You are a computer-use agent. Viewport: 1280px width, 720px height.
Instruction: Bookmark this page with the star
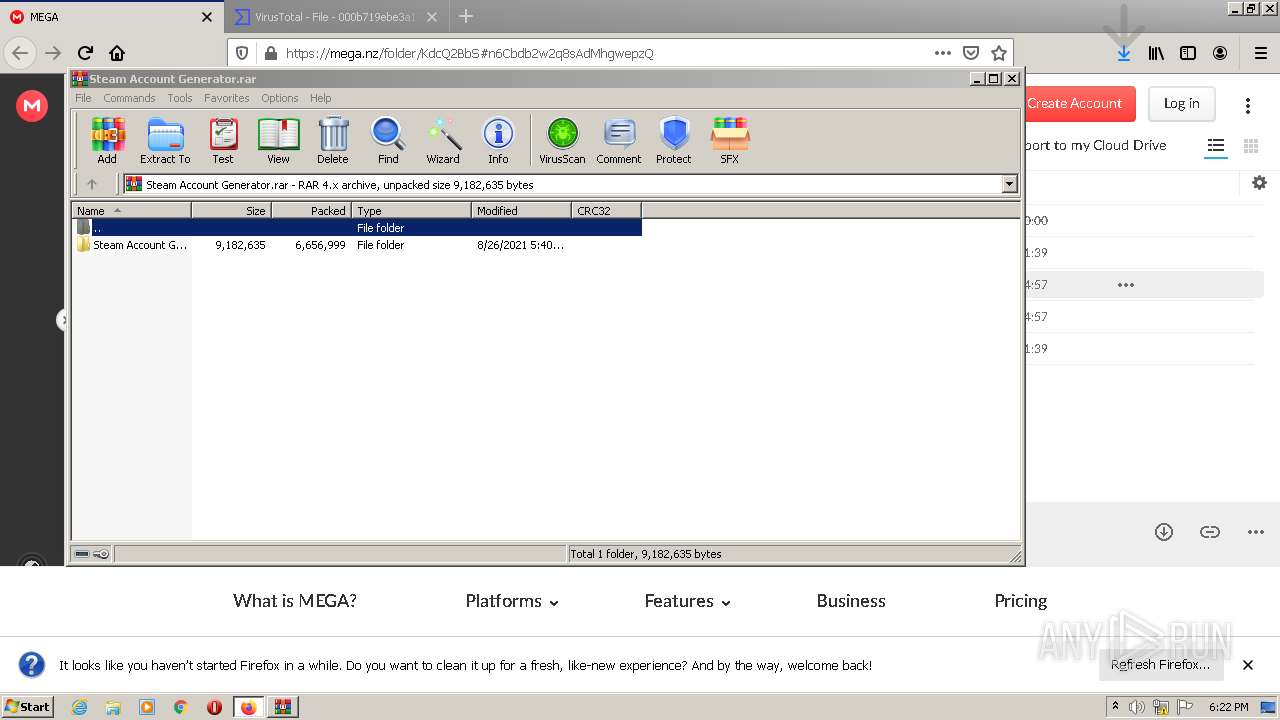pos(998,53)
